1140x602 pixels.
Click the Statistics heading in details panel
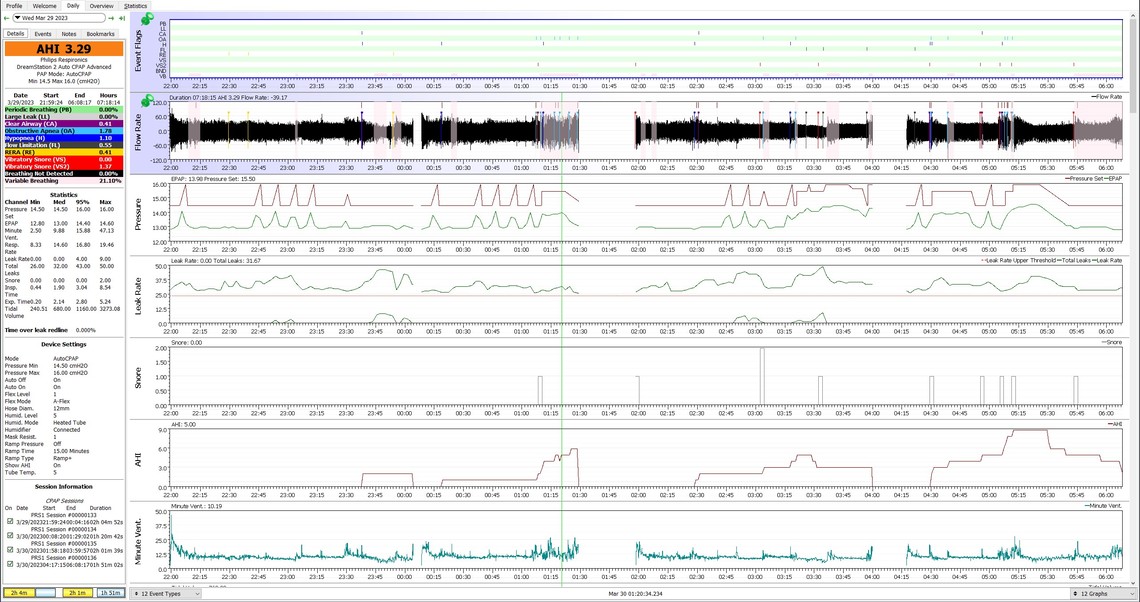point(64,195)
